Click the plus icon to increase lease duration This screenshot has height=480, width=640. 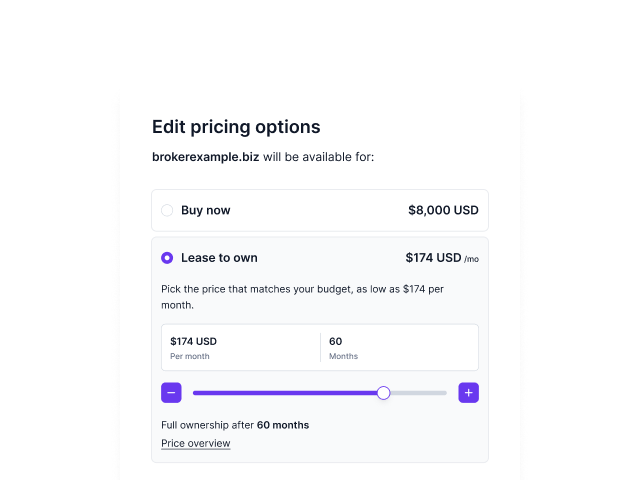469,393
